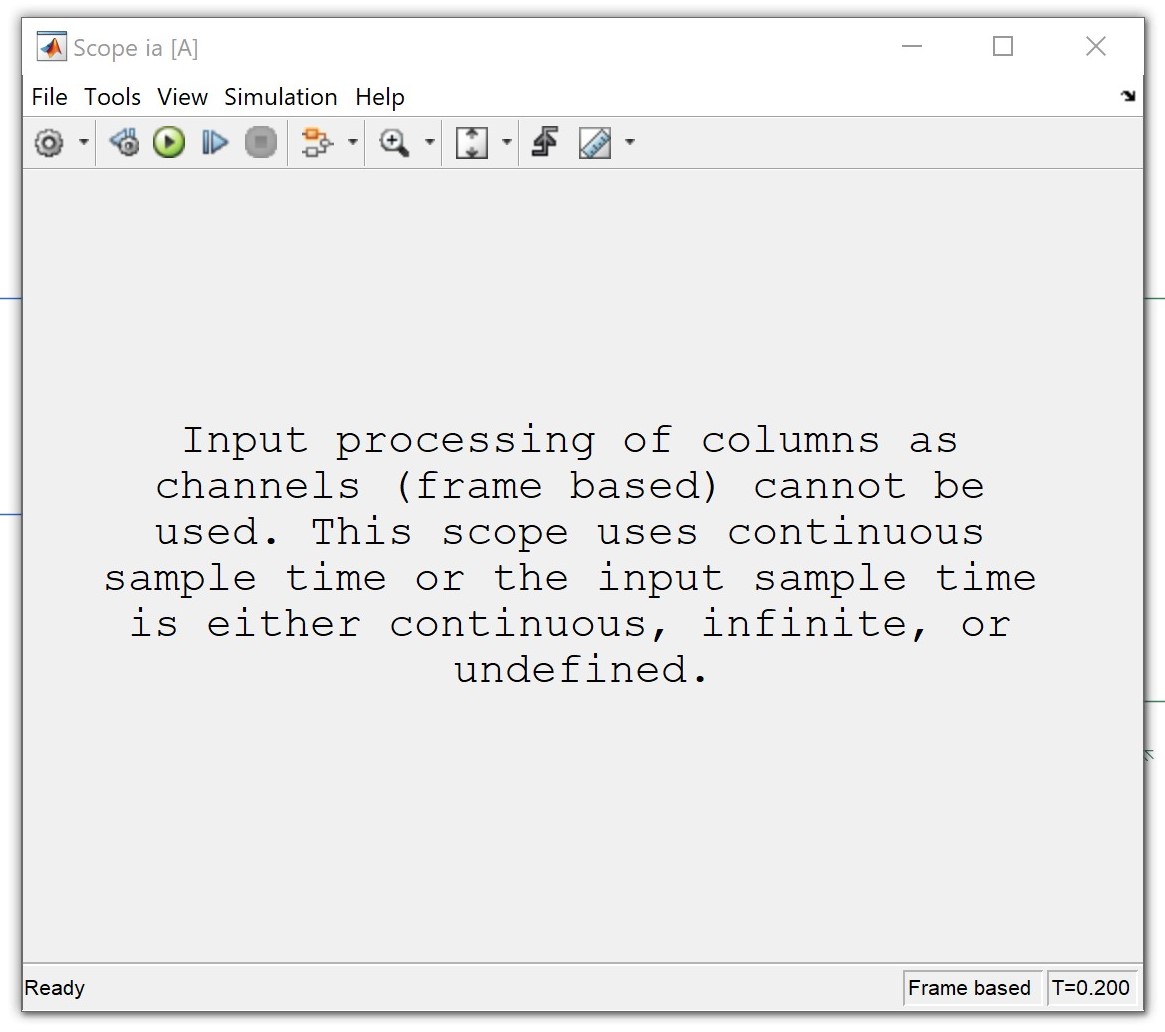Click the Scale Y-Axis Limits icon

pos(471,143)
